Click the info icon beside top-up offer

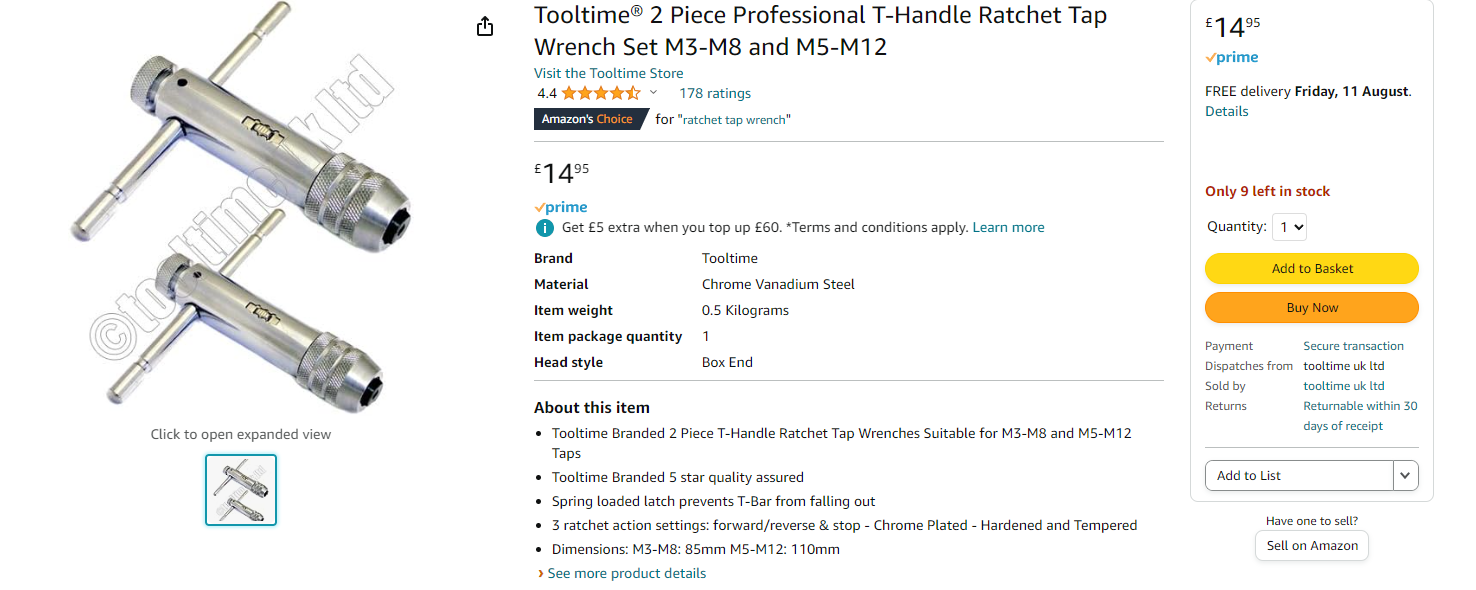tap(545, 228)
